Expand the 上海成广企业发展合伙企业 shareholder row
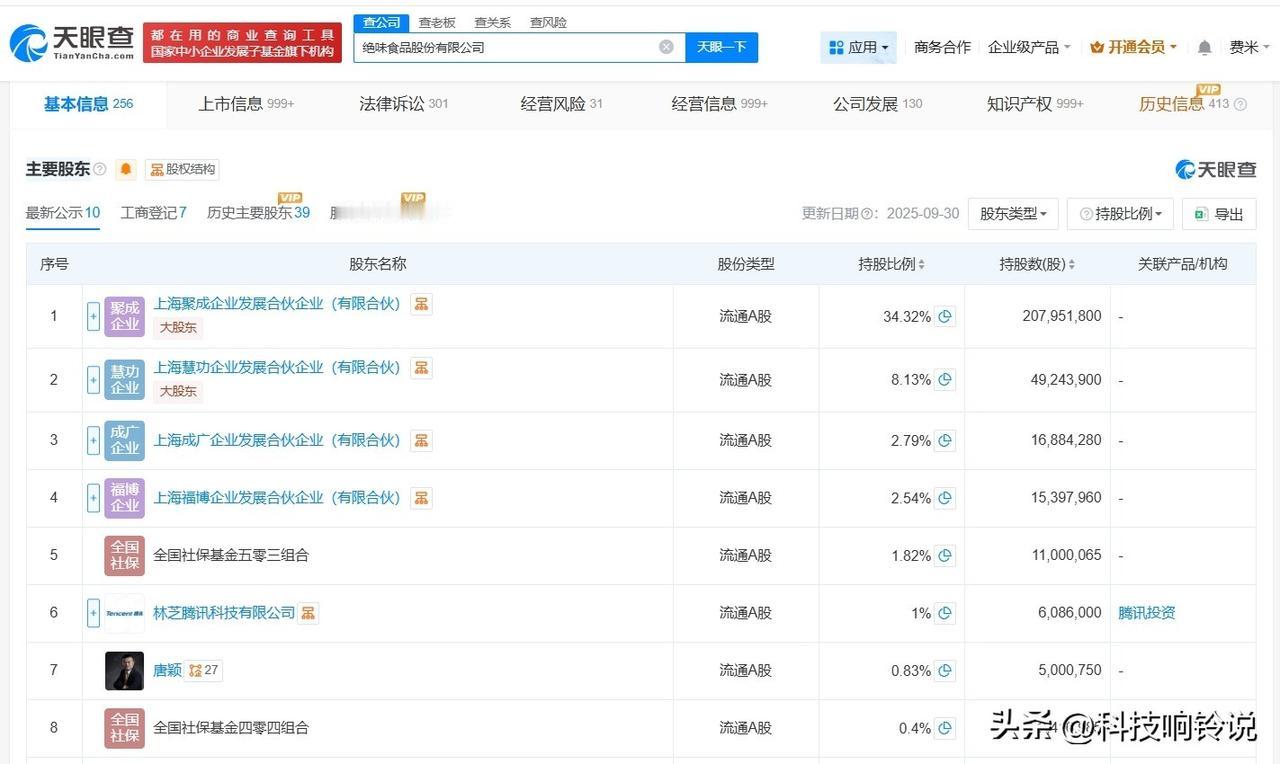1280x764 pixels. (94, 441)
